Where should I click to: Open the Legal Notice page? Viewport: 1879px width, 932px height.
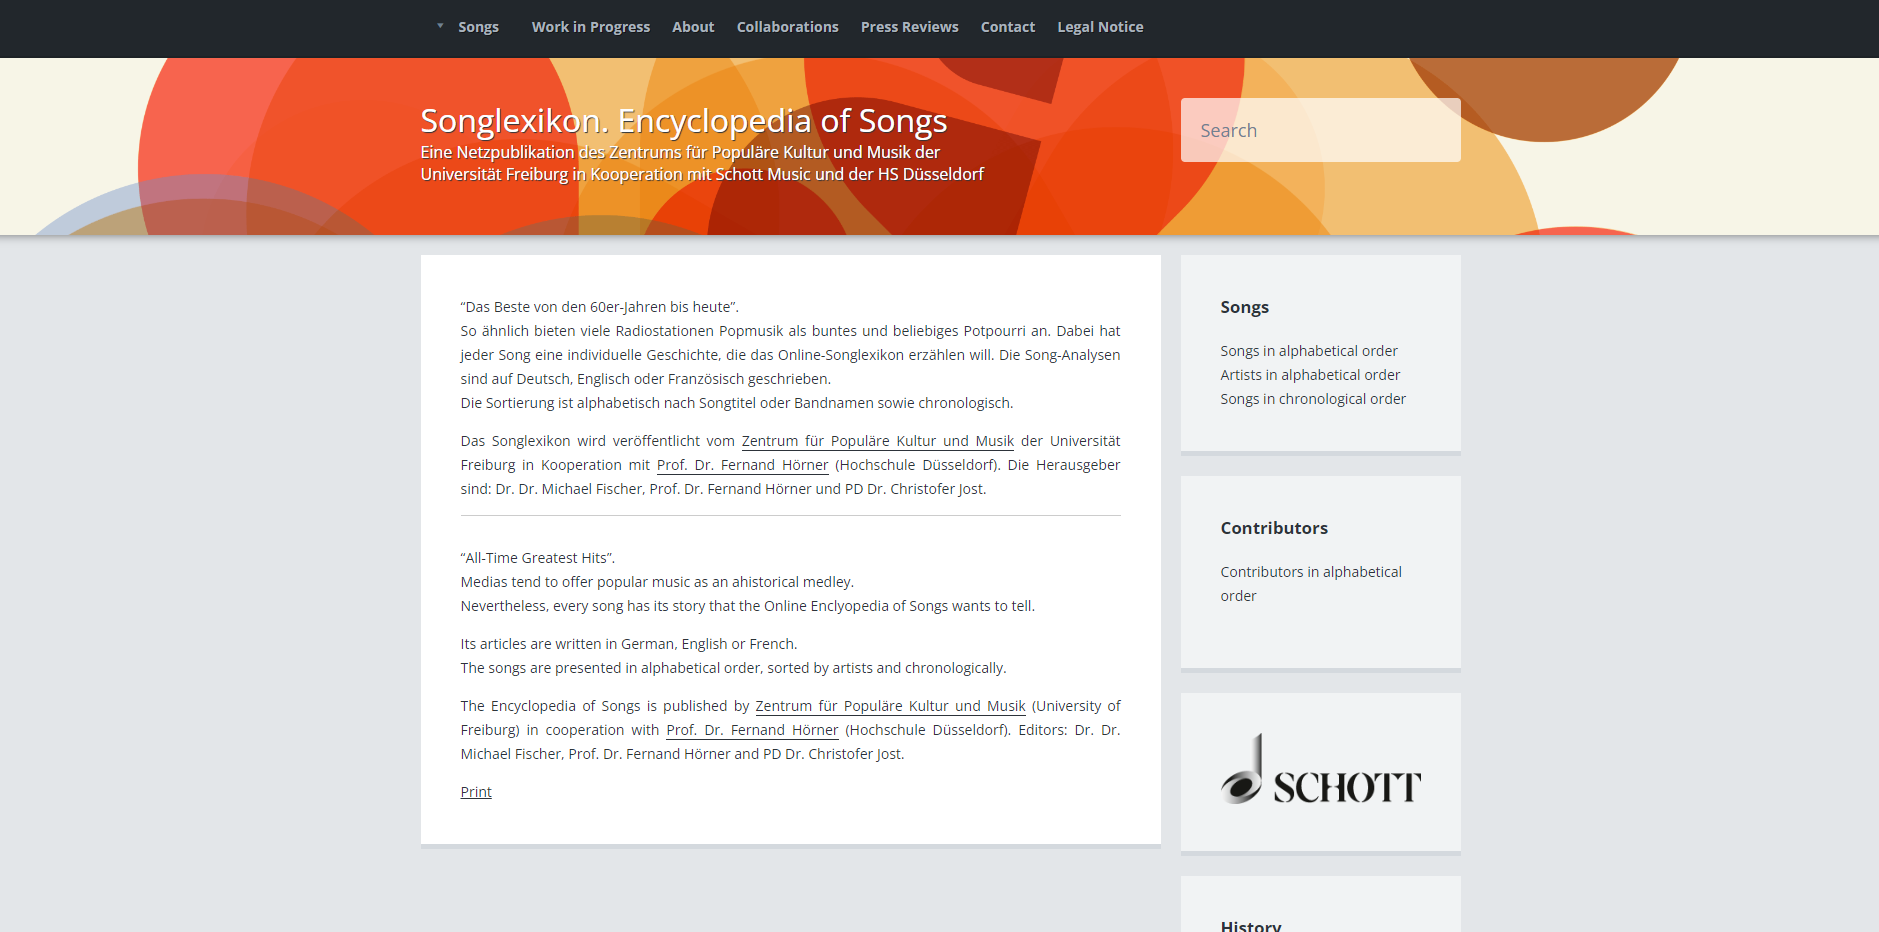(1100, 27)
